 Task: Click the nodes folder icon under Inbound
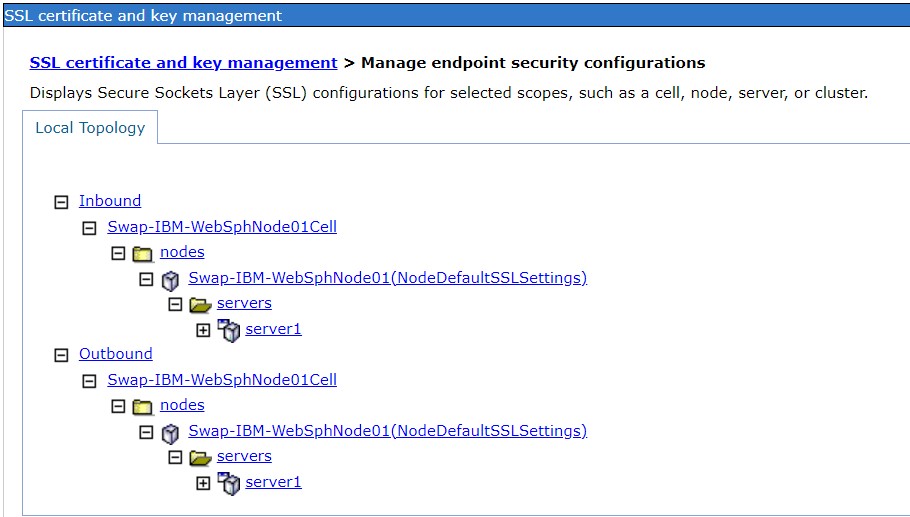[142, 254]
